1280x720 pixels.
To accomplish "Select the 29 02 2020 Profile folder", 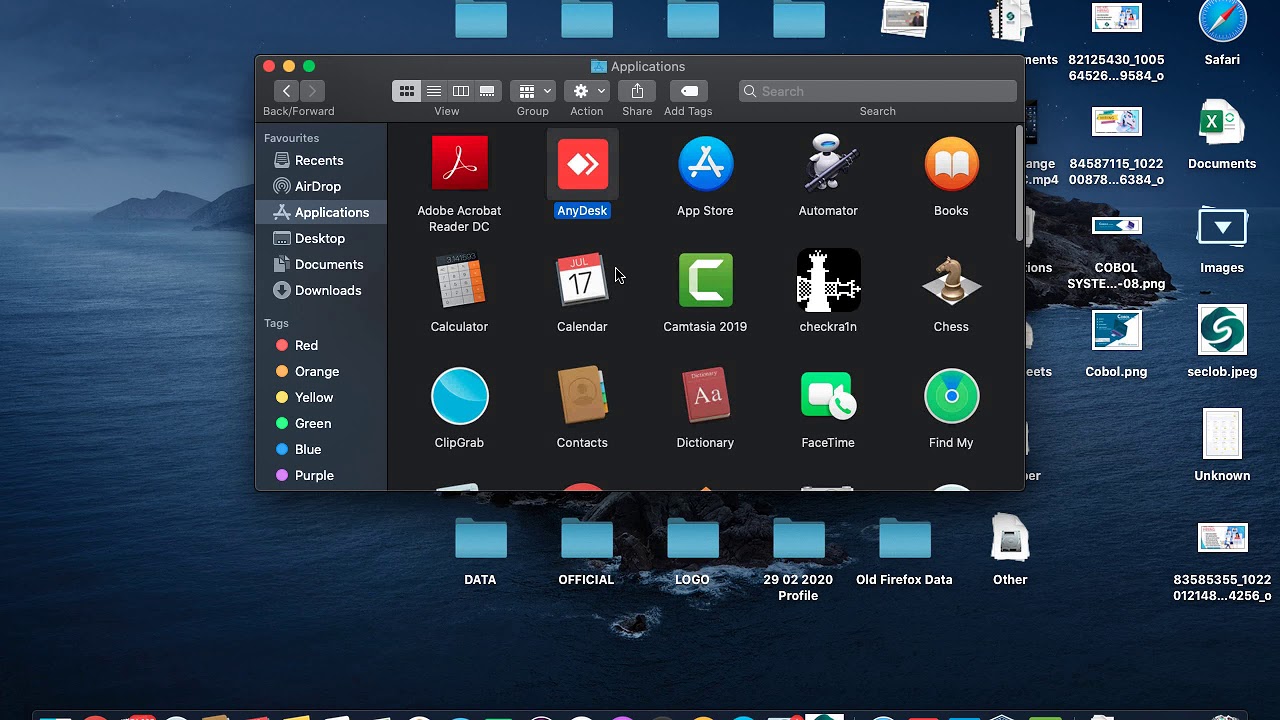I will (799, 538).
